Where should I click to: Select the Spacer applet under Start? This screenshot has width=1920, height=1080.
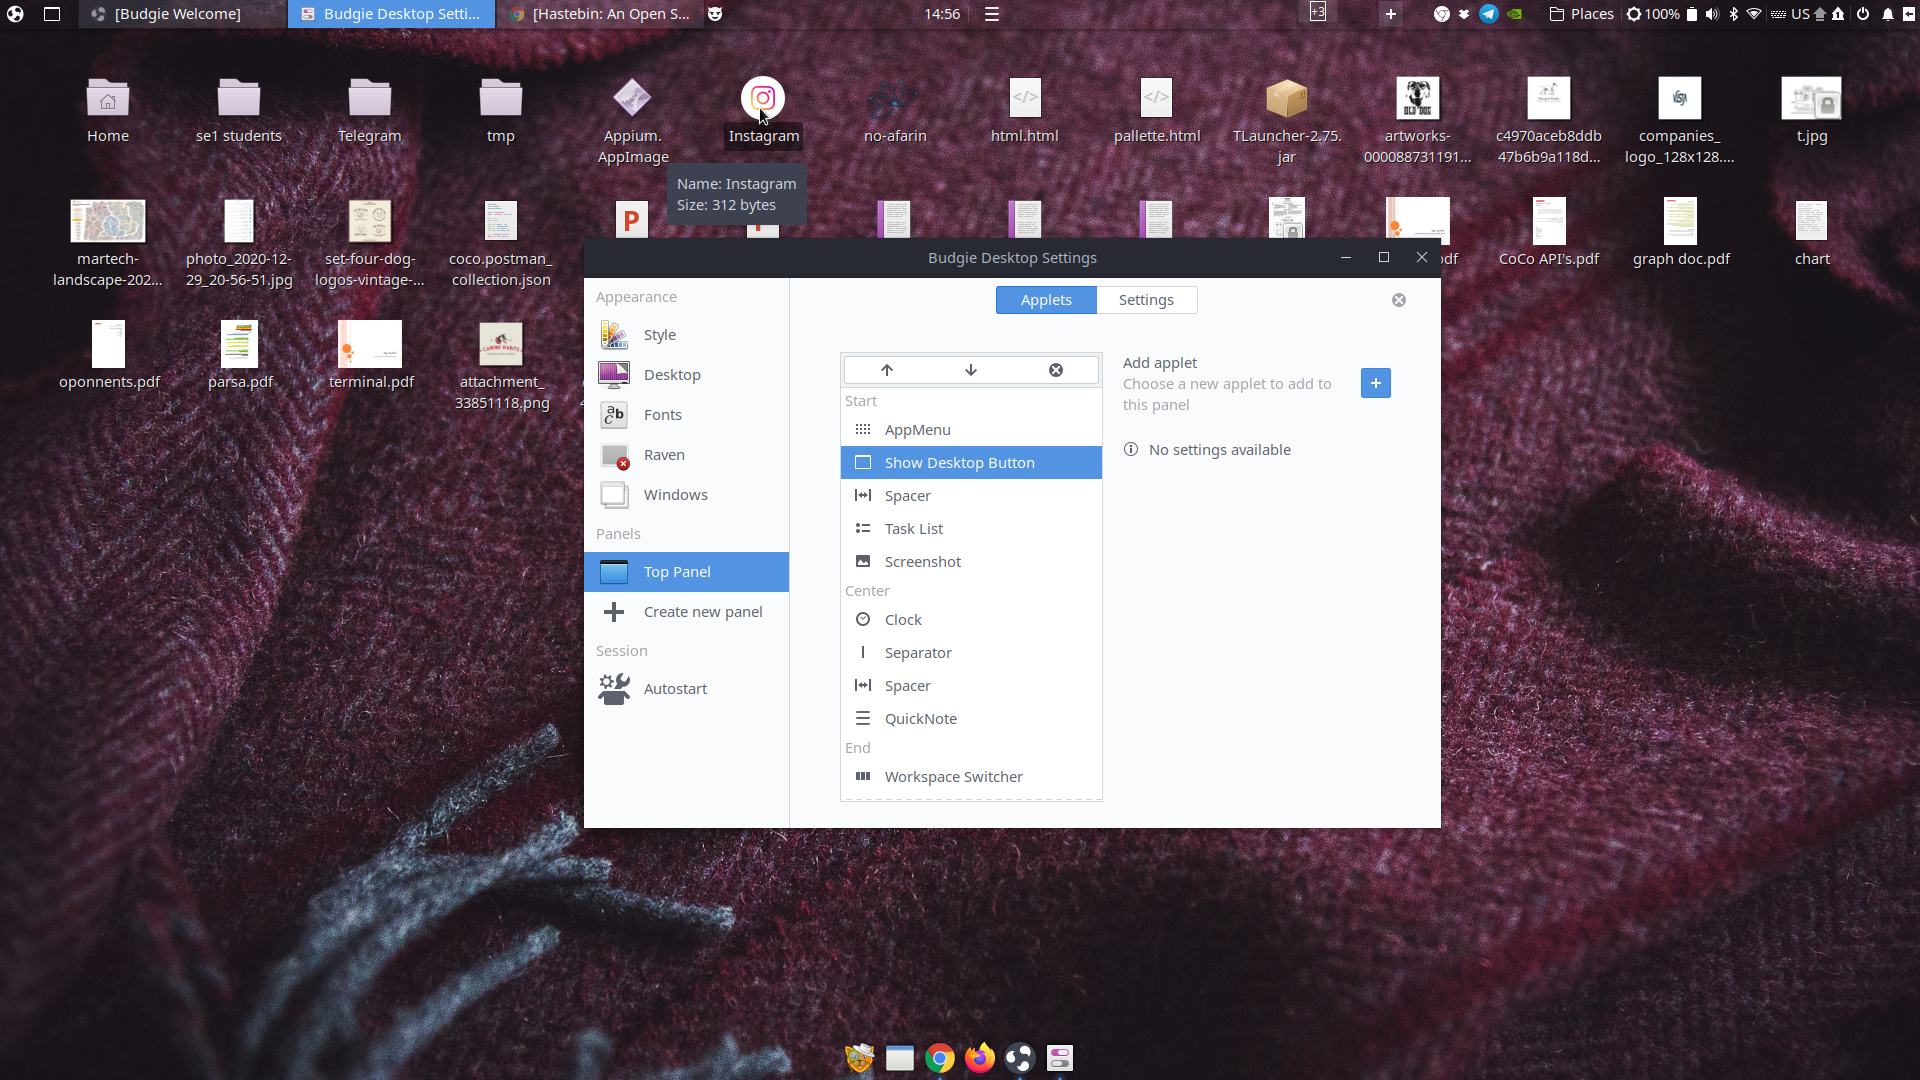971,496
